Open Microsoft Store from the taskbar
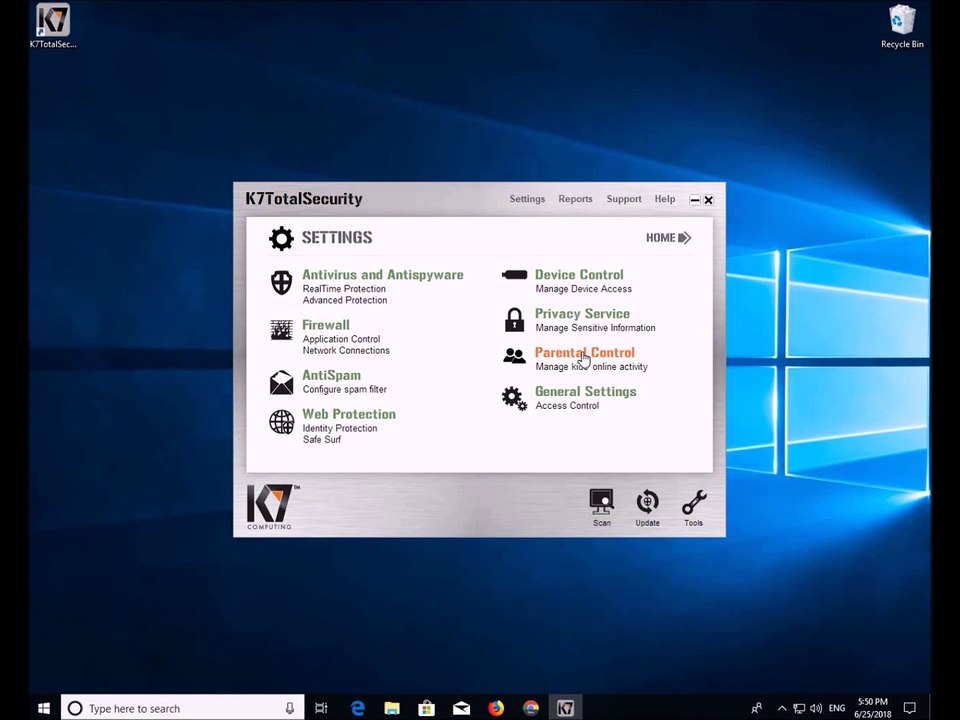Image resolution: width=960 pixels, height=720 pixels. [427, 708]
